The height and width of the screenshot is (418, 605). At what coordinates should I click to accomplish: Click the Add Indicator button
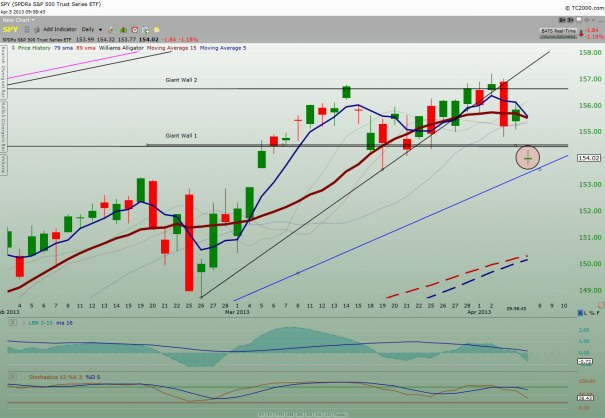[x=60, y=29]
